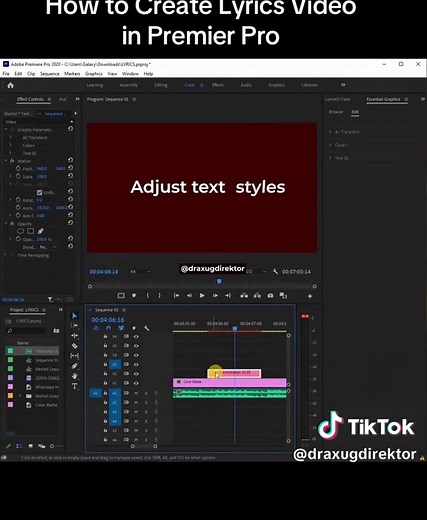Screen dimensions: 427x520
Task: Select the Razor tool
Action: point(74,346)
